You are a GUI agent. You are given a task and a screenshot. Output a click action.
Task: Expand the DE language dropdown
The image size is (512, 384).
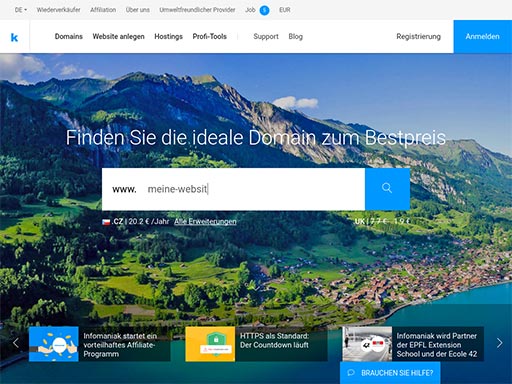tap(21, 10)
